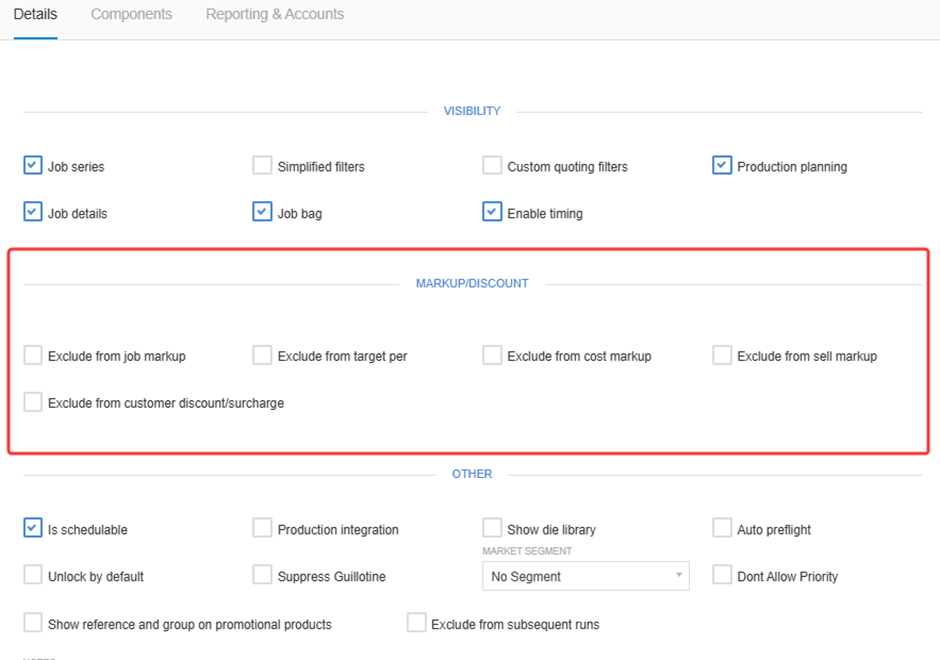This screenshot has height=660, width=940.
Task: Check Exclude from sell markup
Action: pyautogui.click(x=722, y=355)
